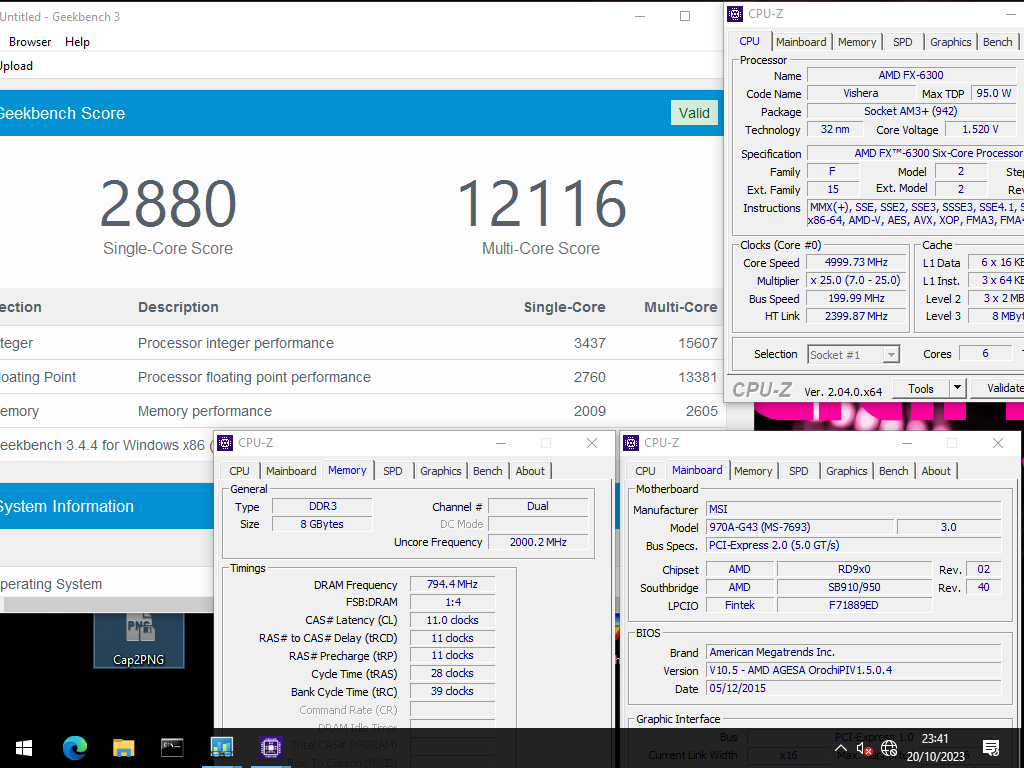Open the Socket #1 selection dropdown
Image resolution: width=1024 pixels, height=768 pixels.
pos(854,355)
